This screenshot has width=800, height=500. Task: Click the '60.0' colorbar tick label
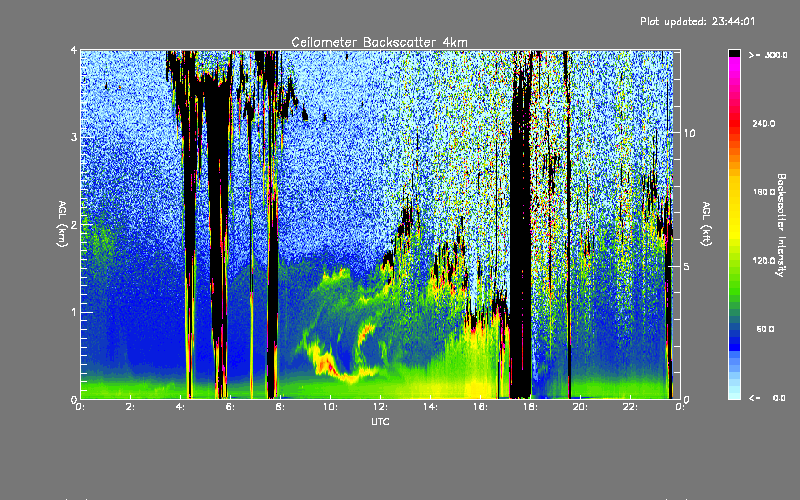coord(765,329)
